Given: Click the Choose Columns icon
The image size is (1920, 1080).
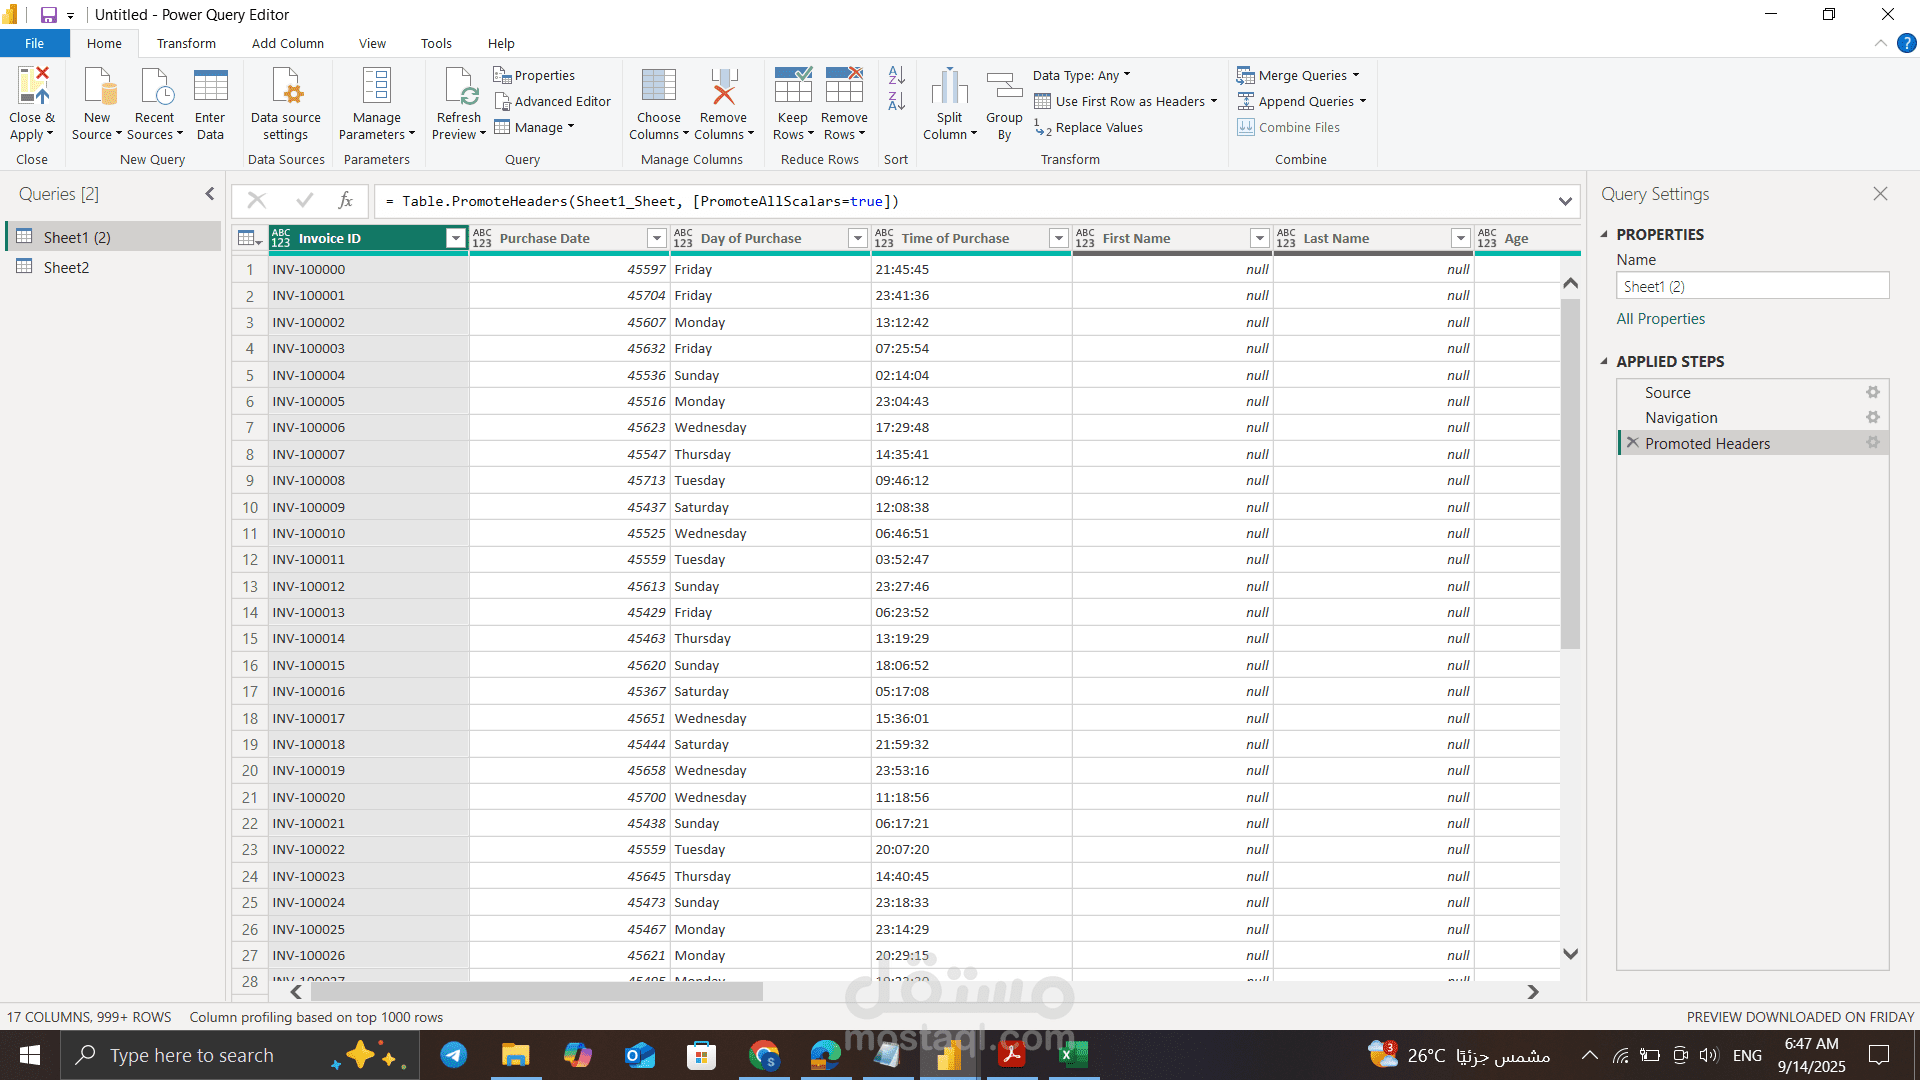Looking at the screenshot, I should (658, 87).
